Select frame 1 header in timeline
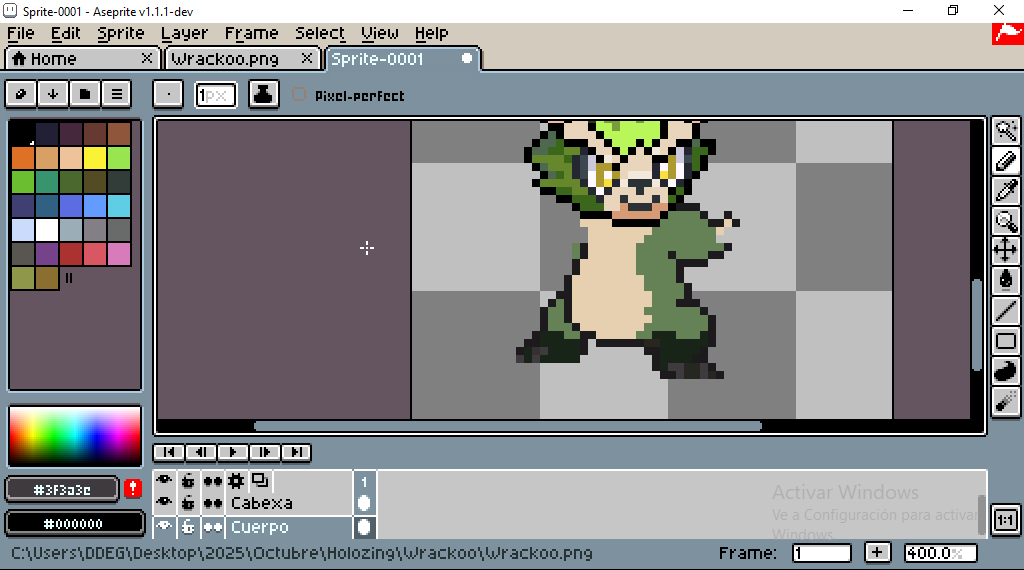1024x570 pixels. pyautogui.click(x=364, y=481)
